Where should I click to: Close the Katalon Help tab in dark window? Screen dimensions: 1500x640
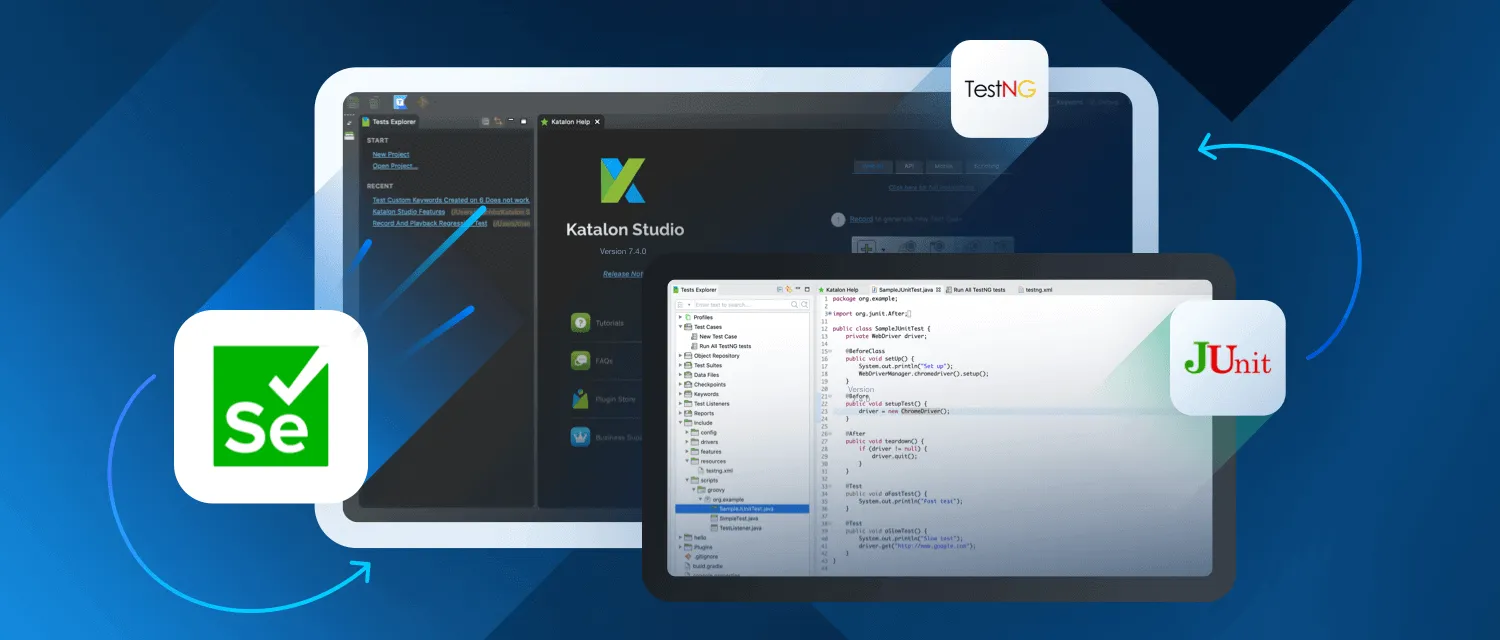click(598, 121)
